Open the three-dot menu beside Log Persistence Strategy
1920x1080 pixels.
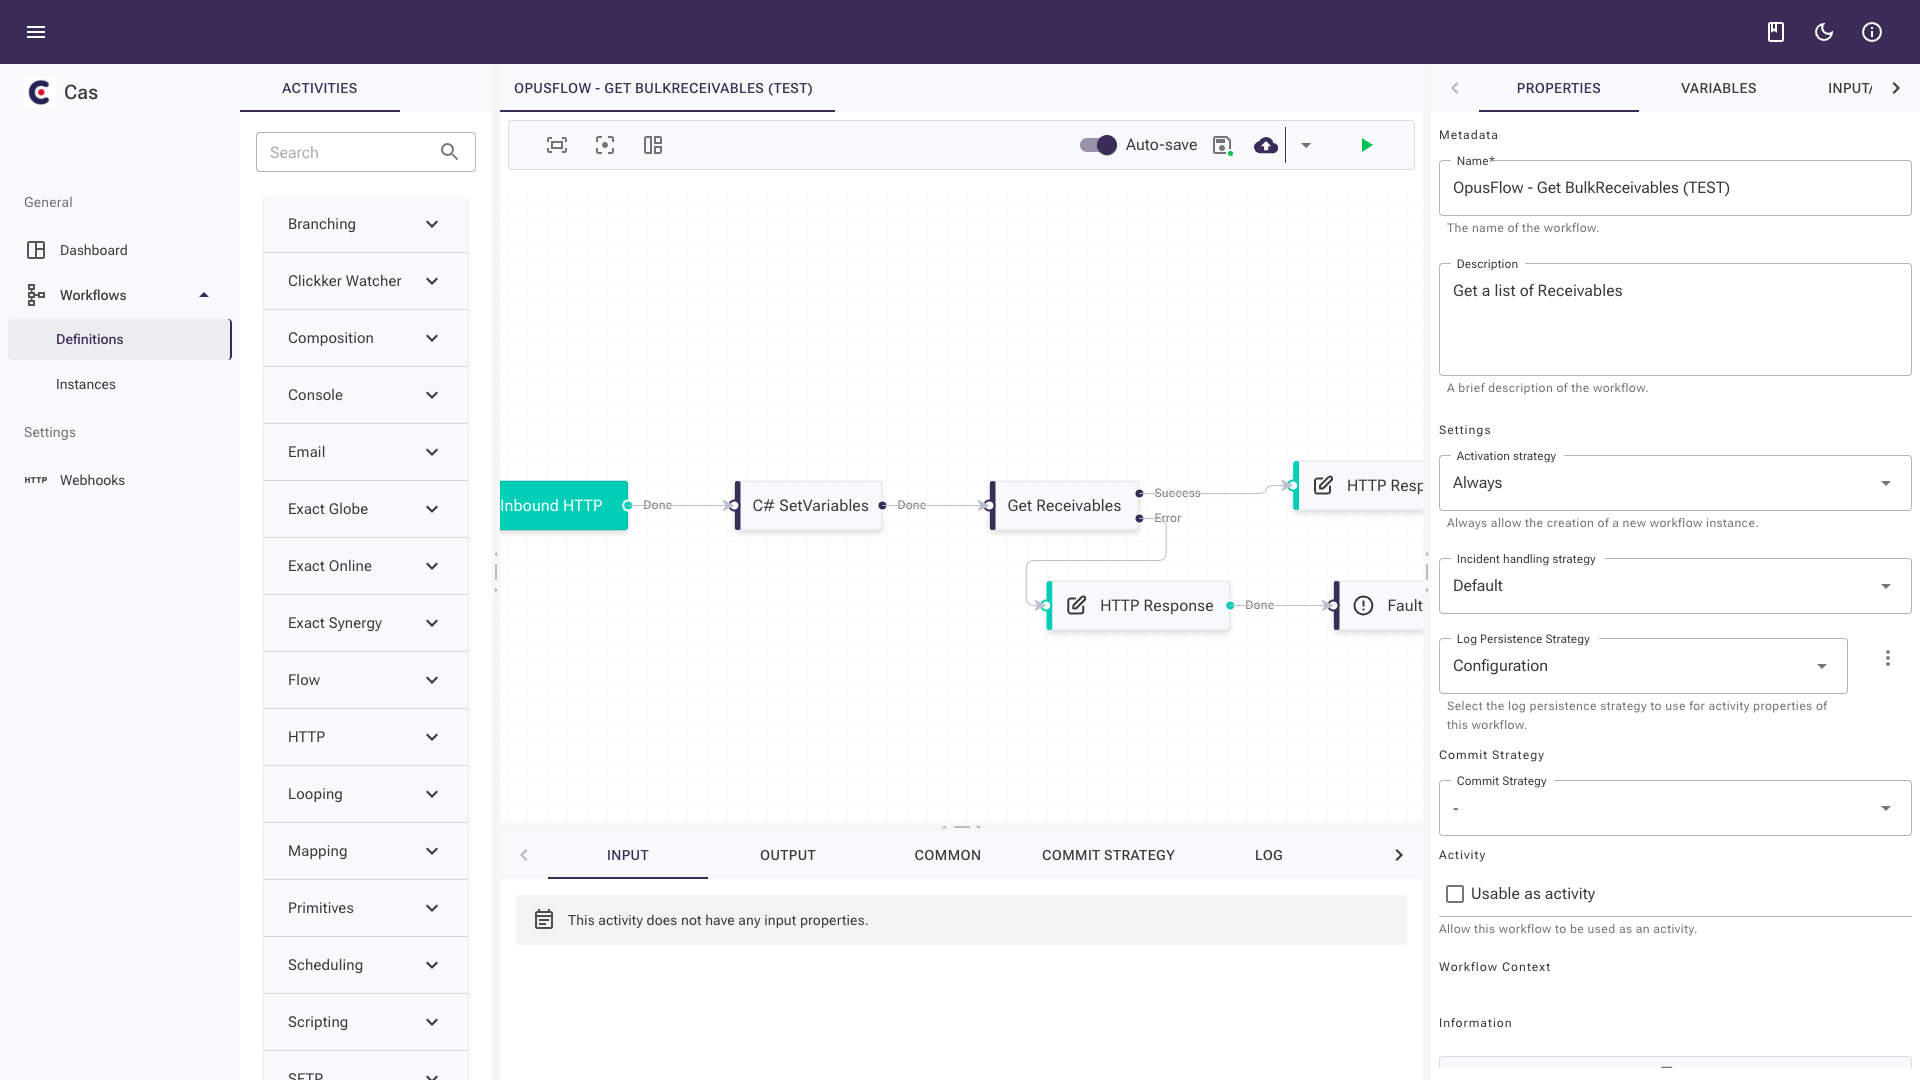click(1889, 658)
